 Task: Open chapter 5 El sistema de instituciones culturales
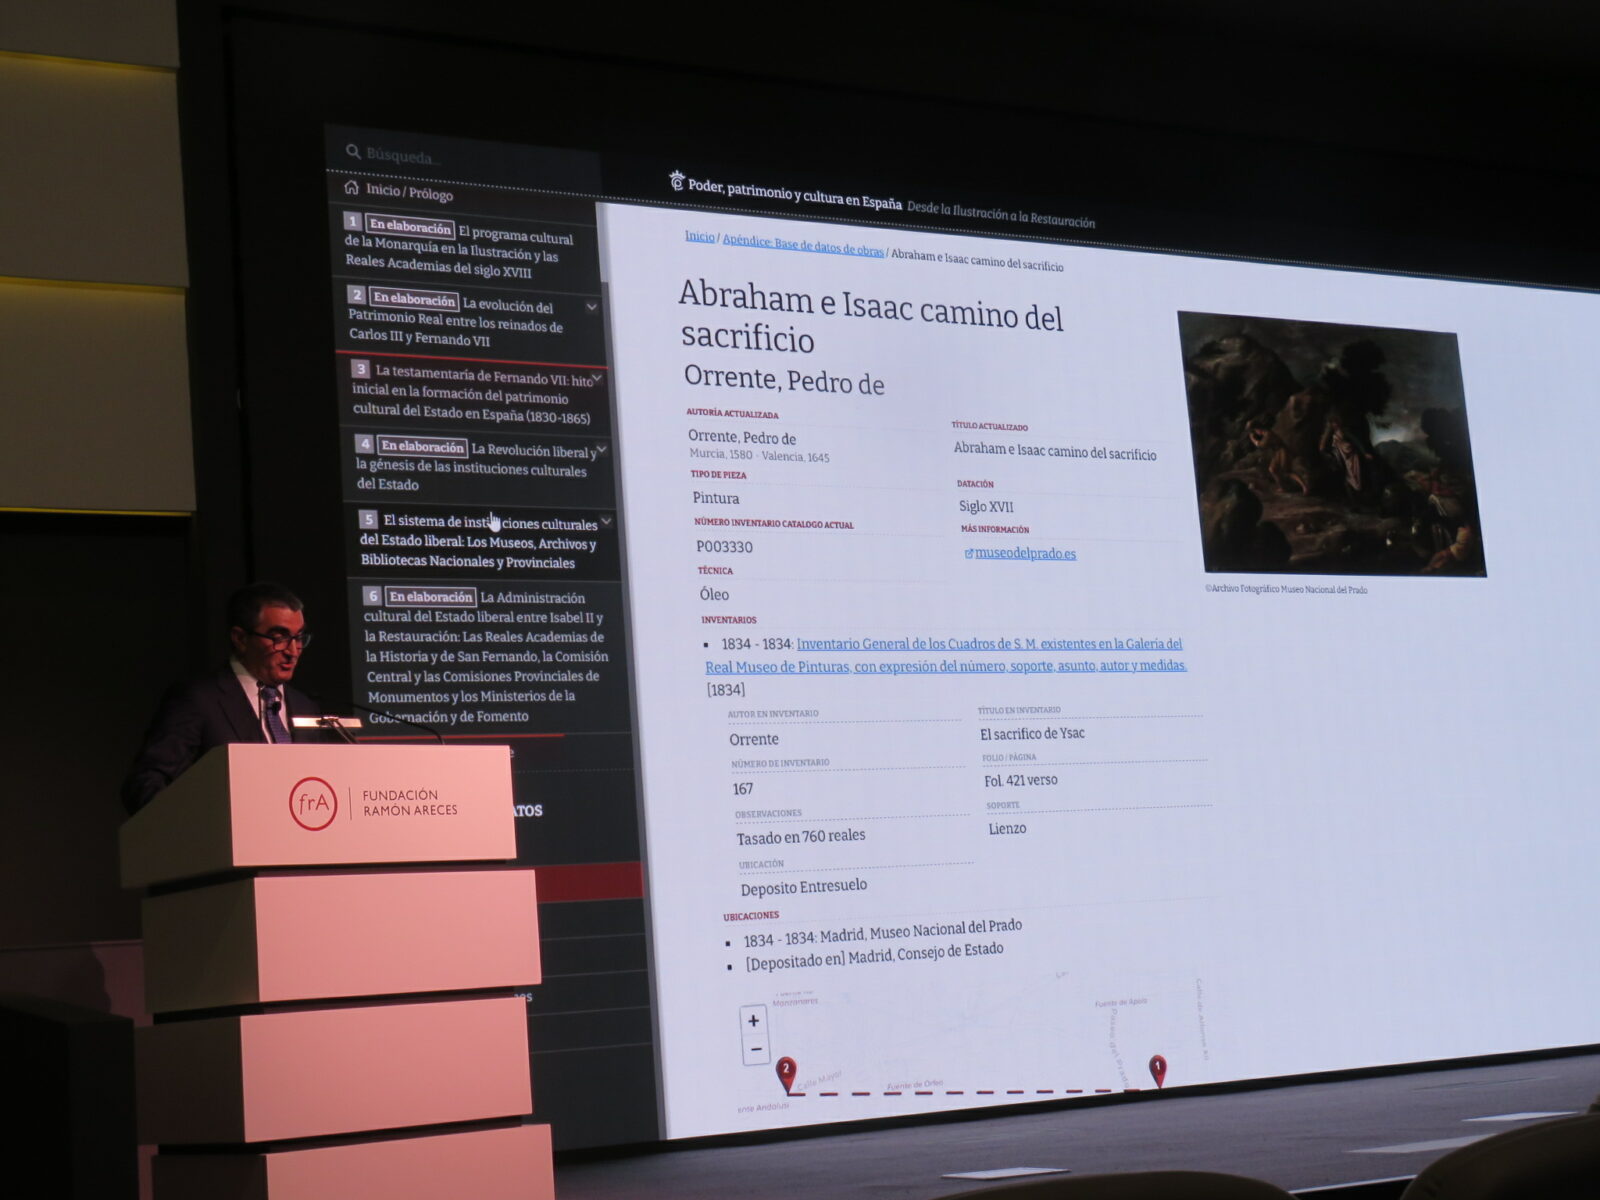(480, 541)
